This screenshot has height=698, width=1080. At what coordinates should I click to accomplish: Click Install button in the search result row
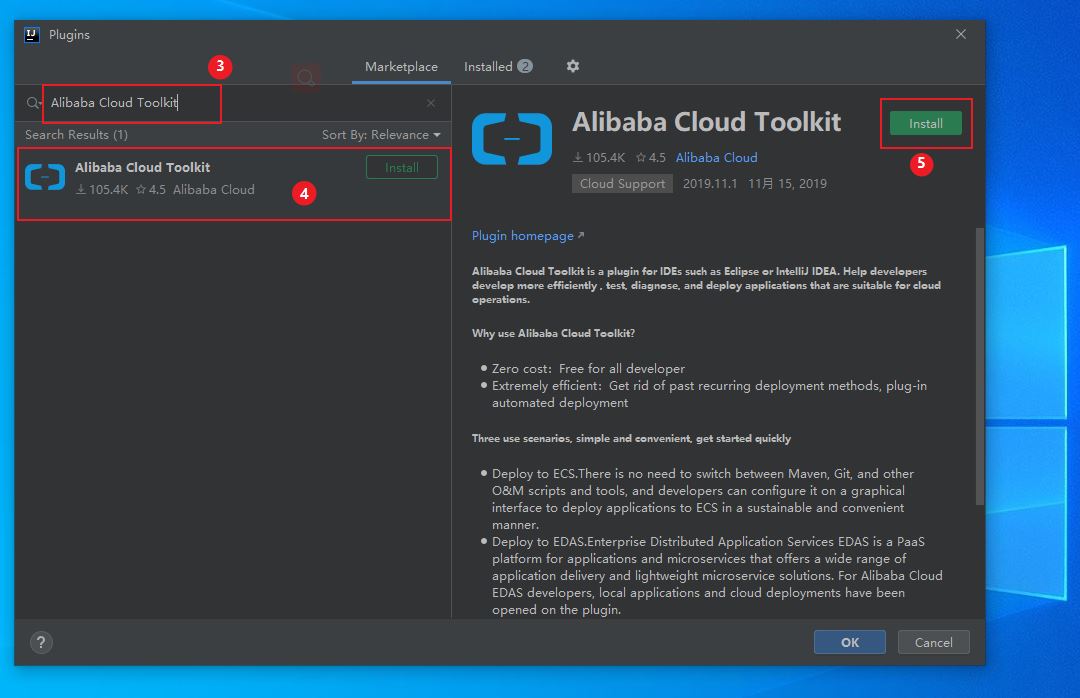point(402,167)
